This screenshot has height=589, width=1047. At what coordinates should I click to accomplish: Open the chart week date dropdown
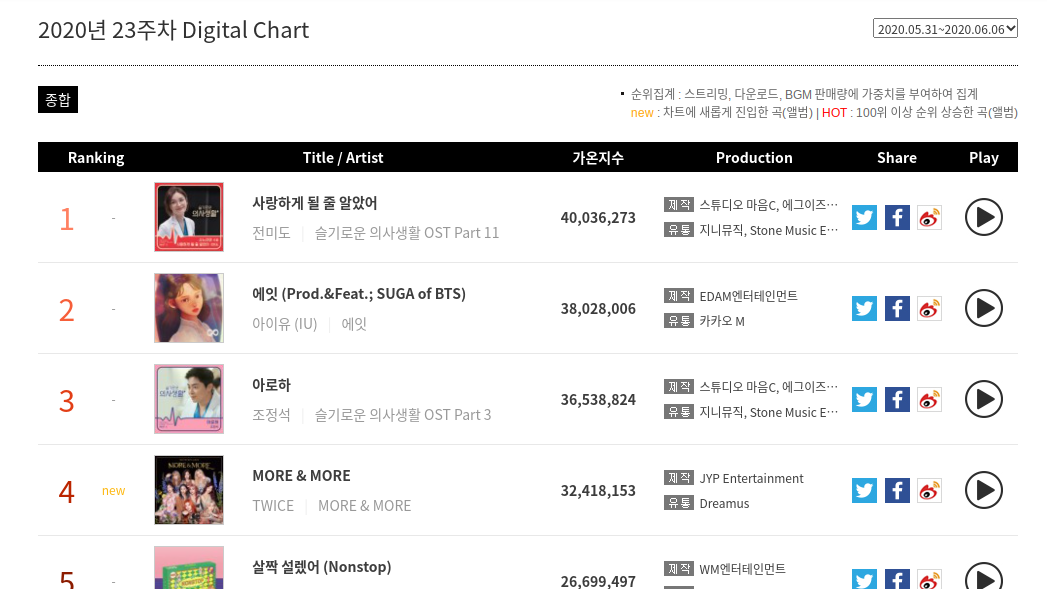tap(945, 29)
